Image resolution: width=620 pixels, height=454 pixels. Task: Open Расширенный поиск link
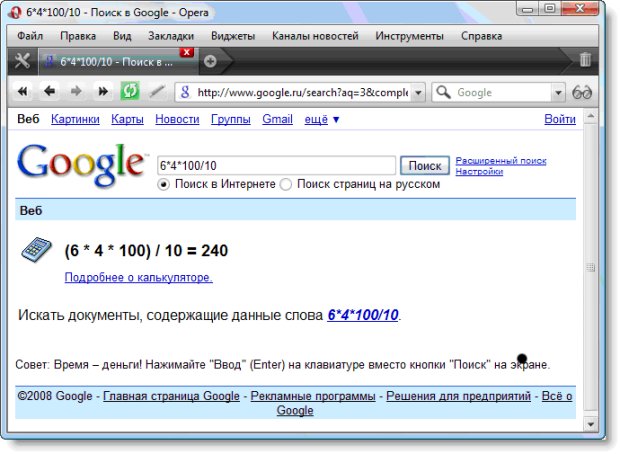click(x=501, y=161)
